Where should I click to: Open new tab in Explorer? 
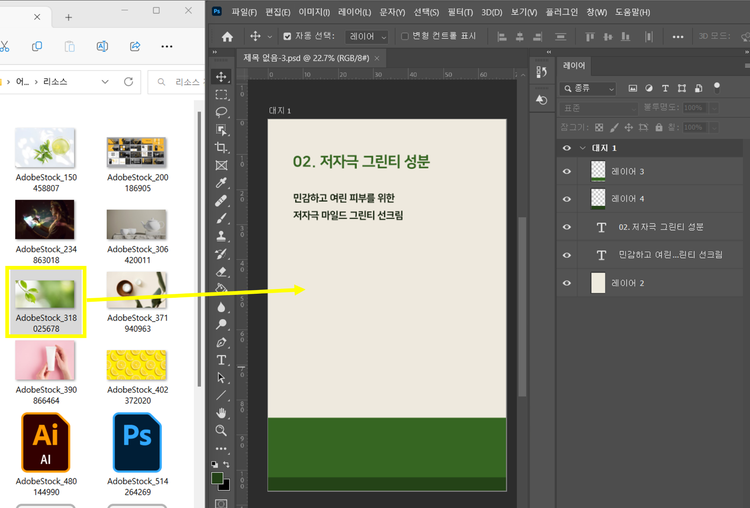[68, 18]
